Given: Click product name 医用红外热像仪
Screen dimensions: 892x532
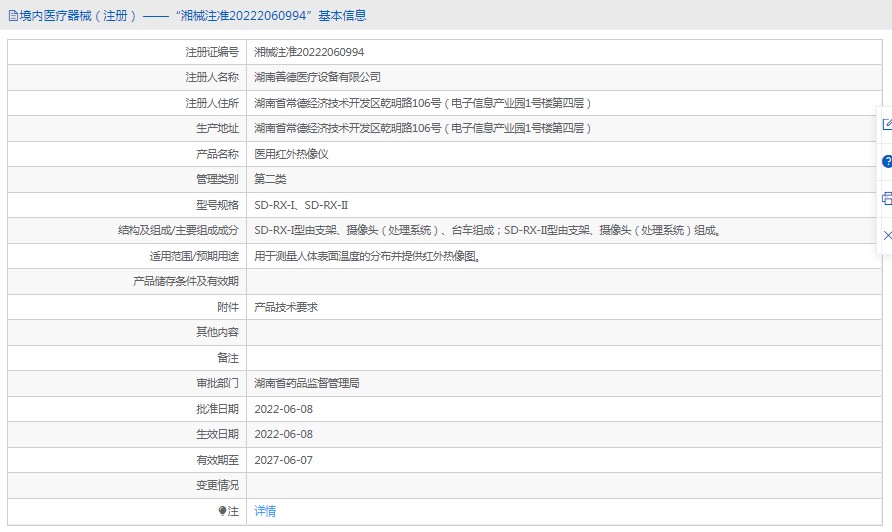Looking at the screenshot, I should tap(291, 154).
